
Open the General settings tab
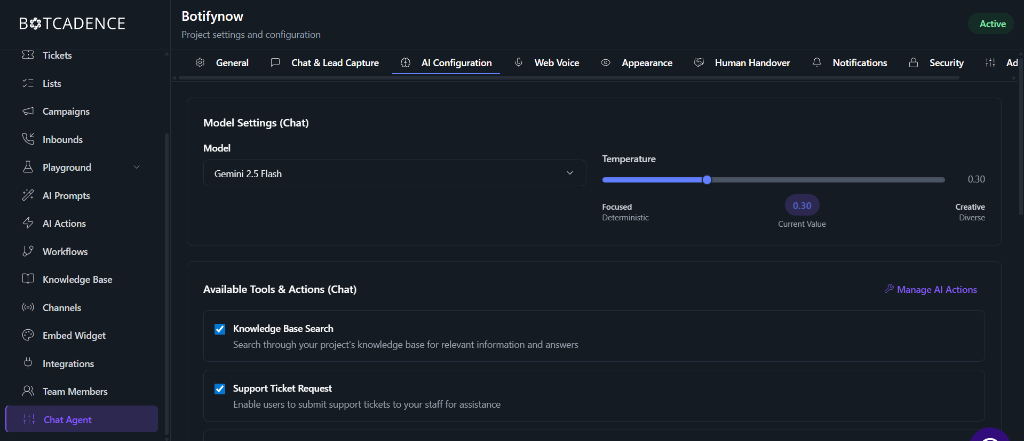(222, 63)
